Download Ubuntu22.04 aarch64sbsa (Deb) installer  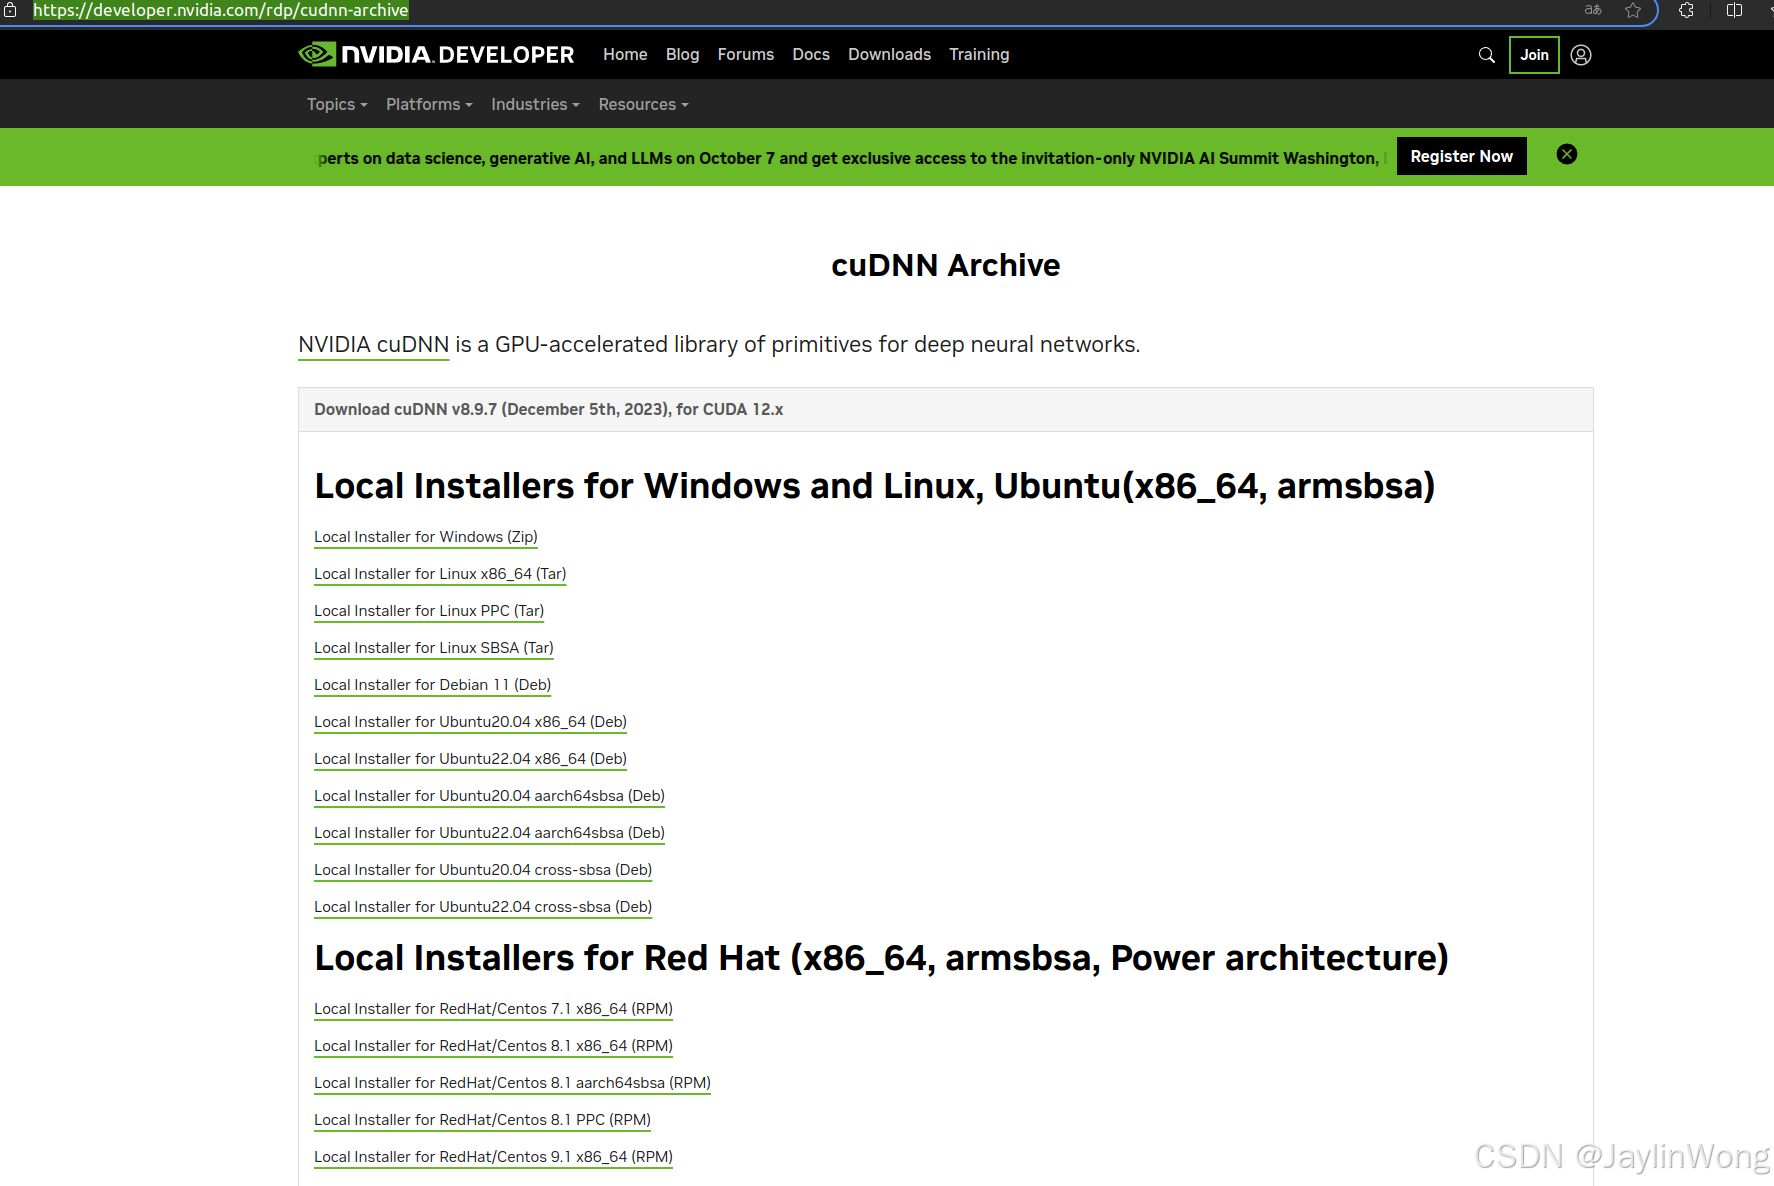click(489, 833)
